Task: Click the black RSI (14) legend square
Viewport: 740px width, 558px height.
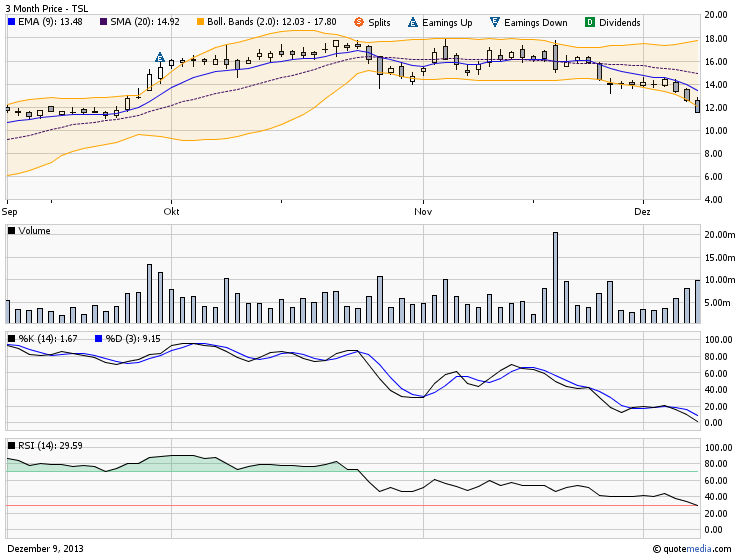Action: pos(11,445)
